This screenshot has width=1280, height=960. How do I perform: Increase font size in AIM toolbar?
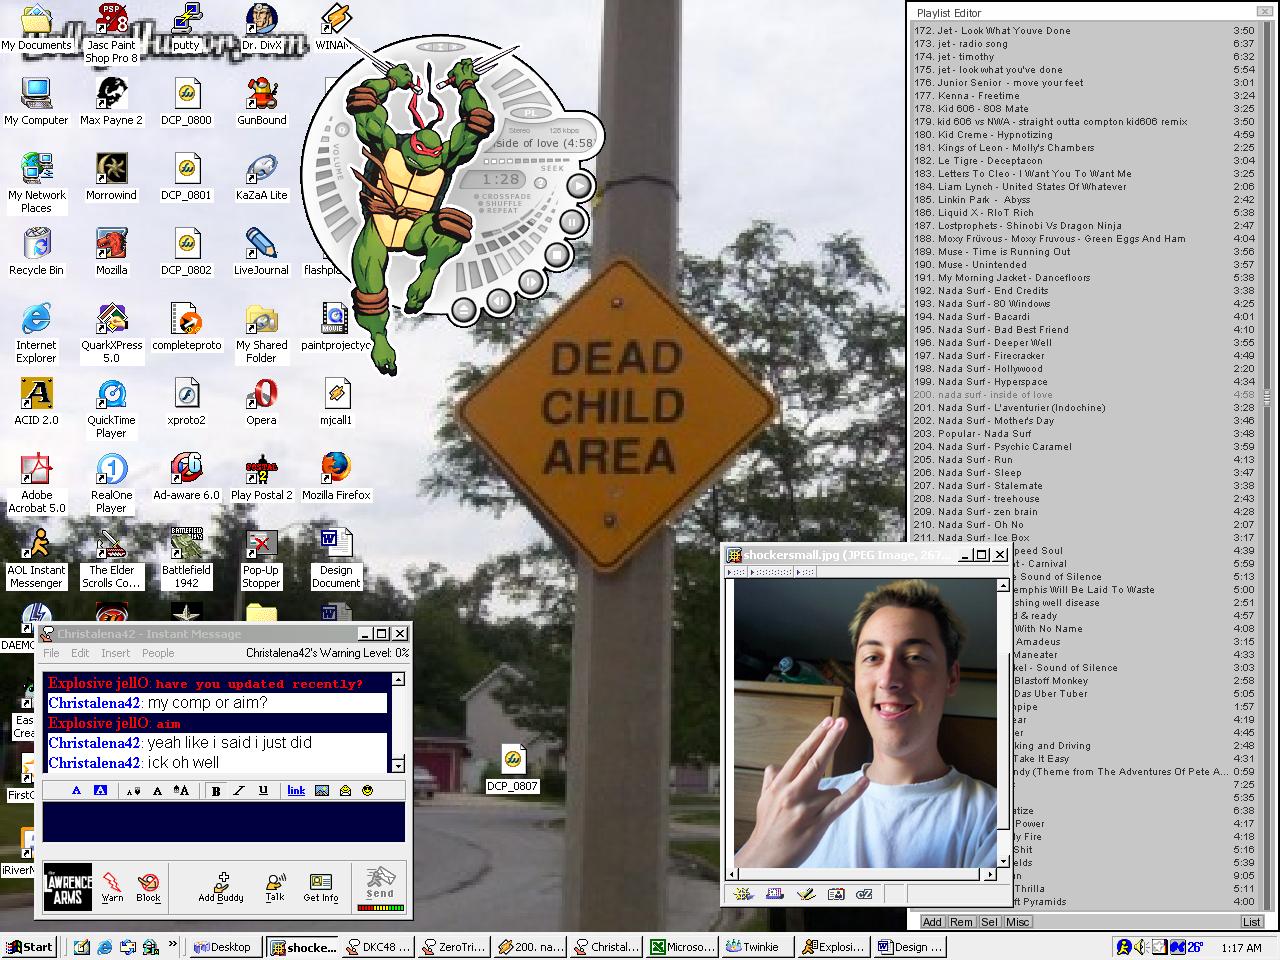[x=181, y=790]
